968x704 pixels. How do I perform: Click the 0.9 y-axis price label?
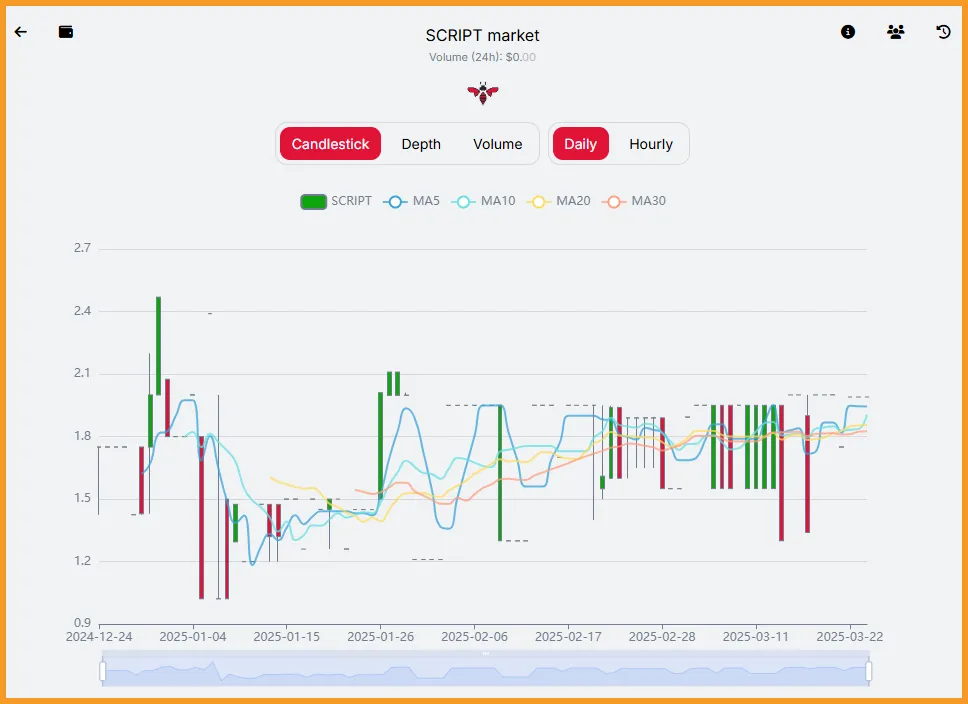click(82, 622)
